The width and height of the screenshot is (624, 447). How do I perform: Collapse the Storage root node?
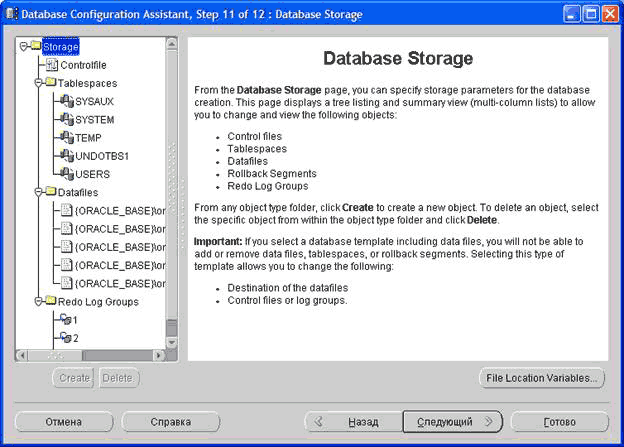(x=23, y=47)
